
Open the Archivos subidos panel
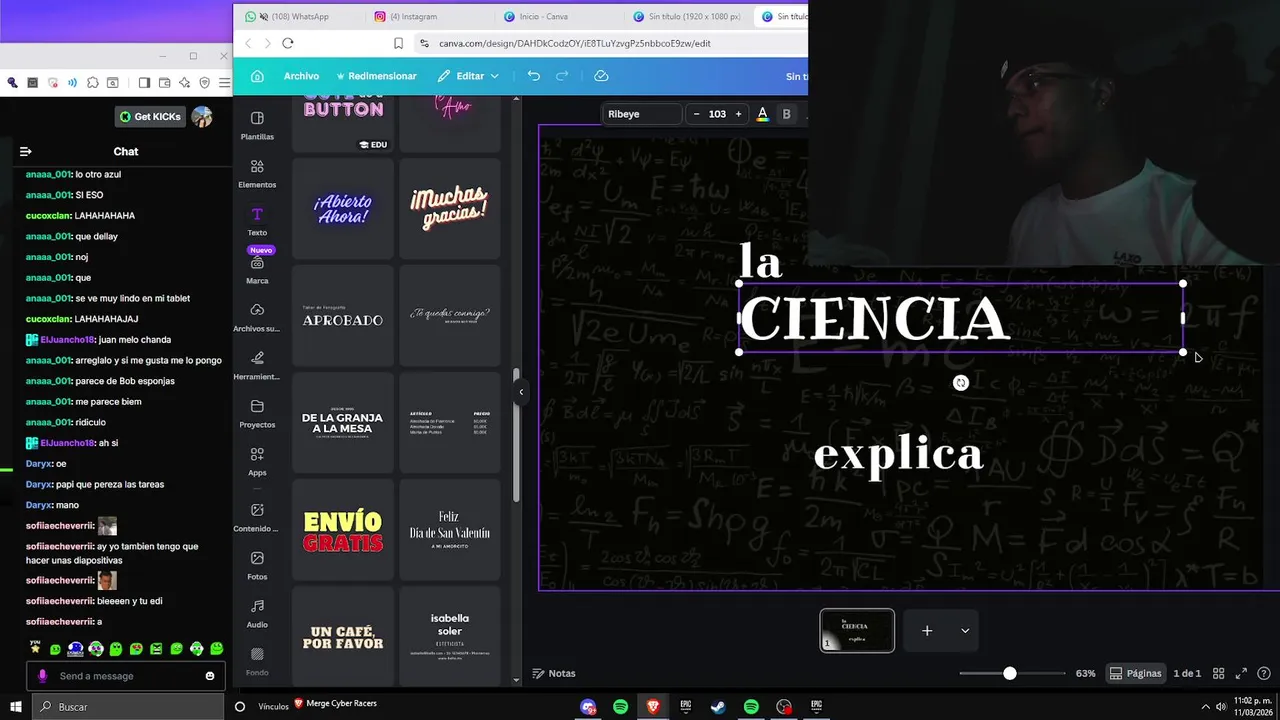pos(257,317)
